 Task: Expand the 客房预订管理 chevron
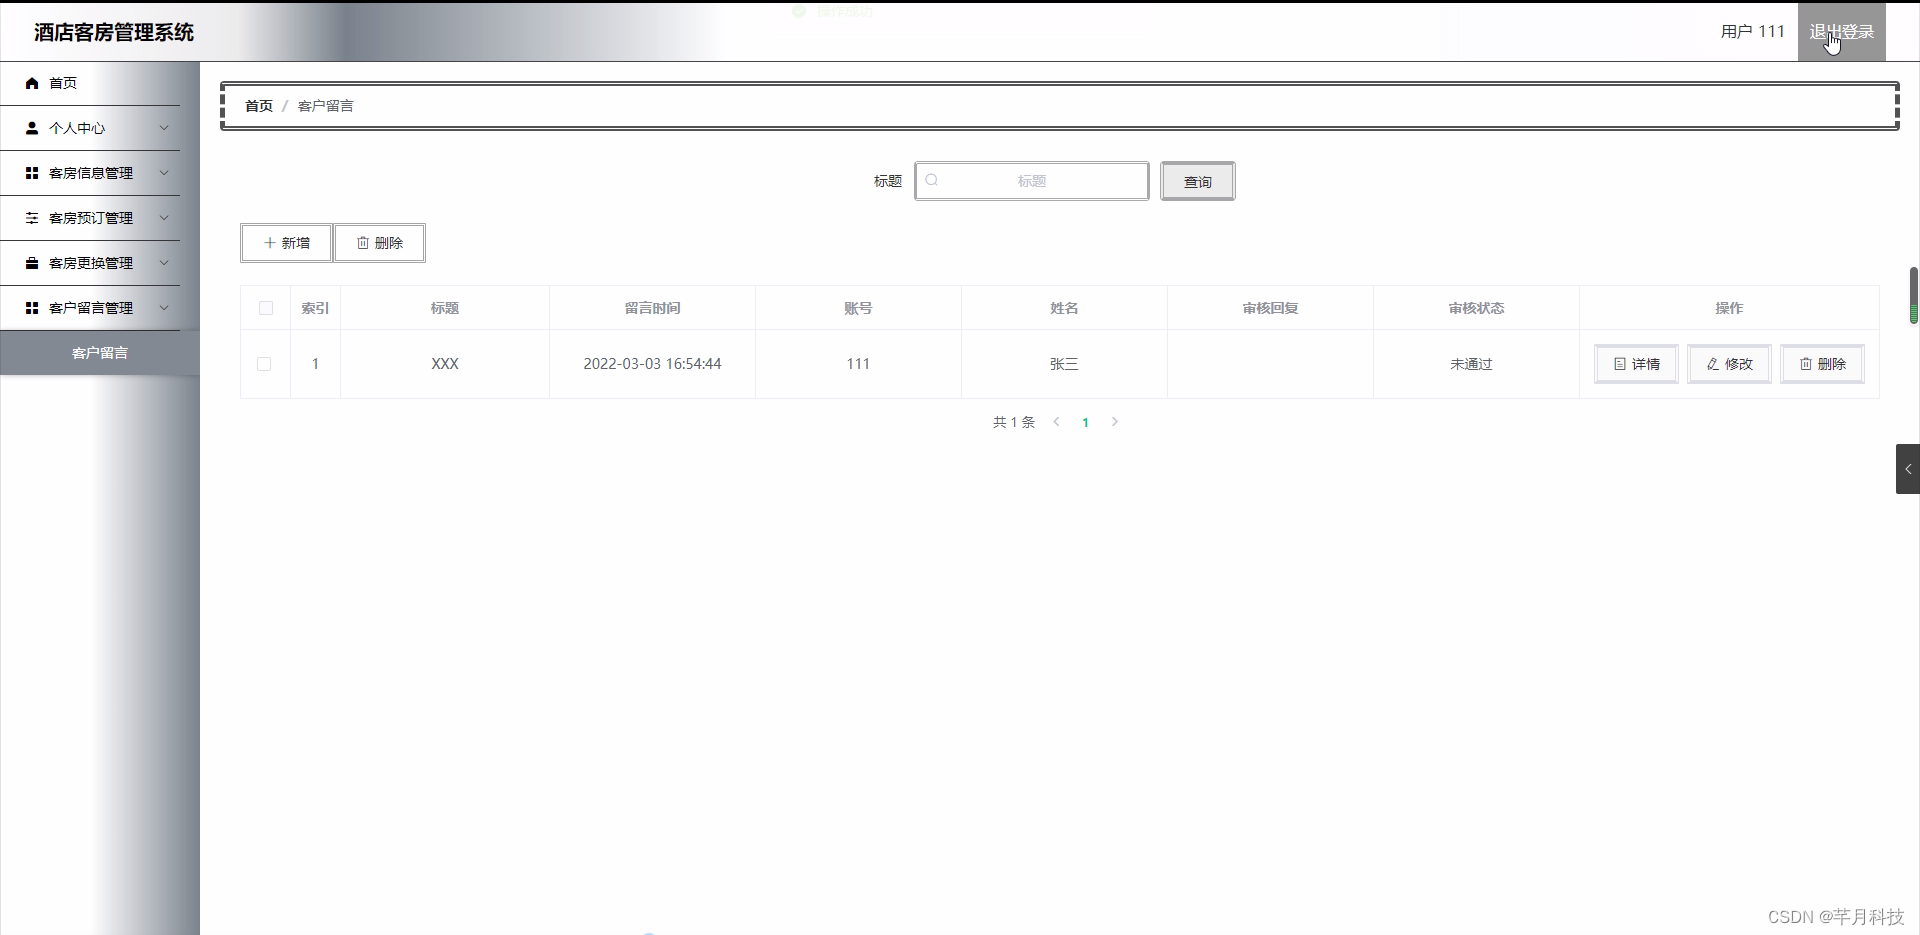coord(164,218)
